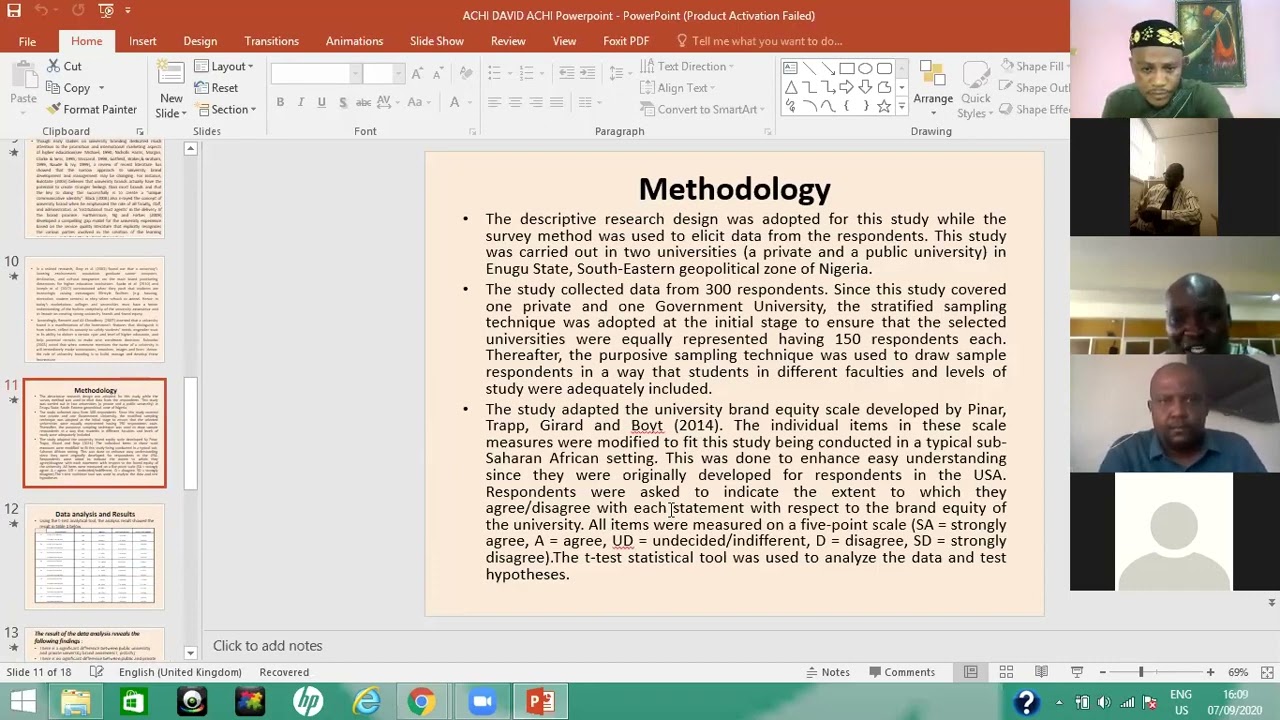Start slideshow from beginning via quick access icon

106,11
